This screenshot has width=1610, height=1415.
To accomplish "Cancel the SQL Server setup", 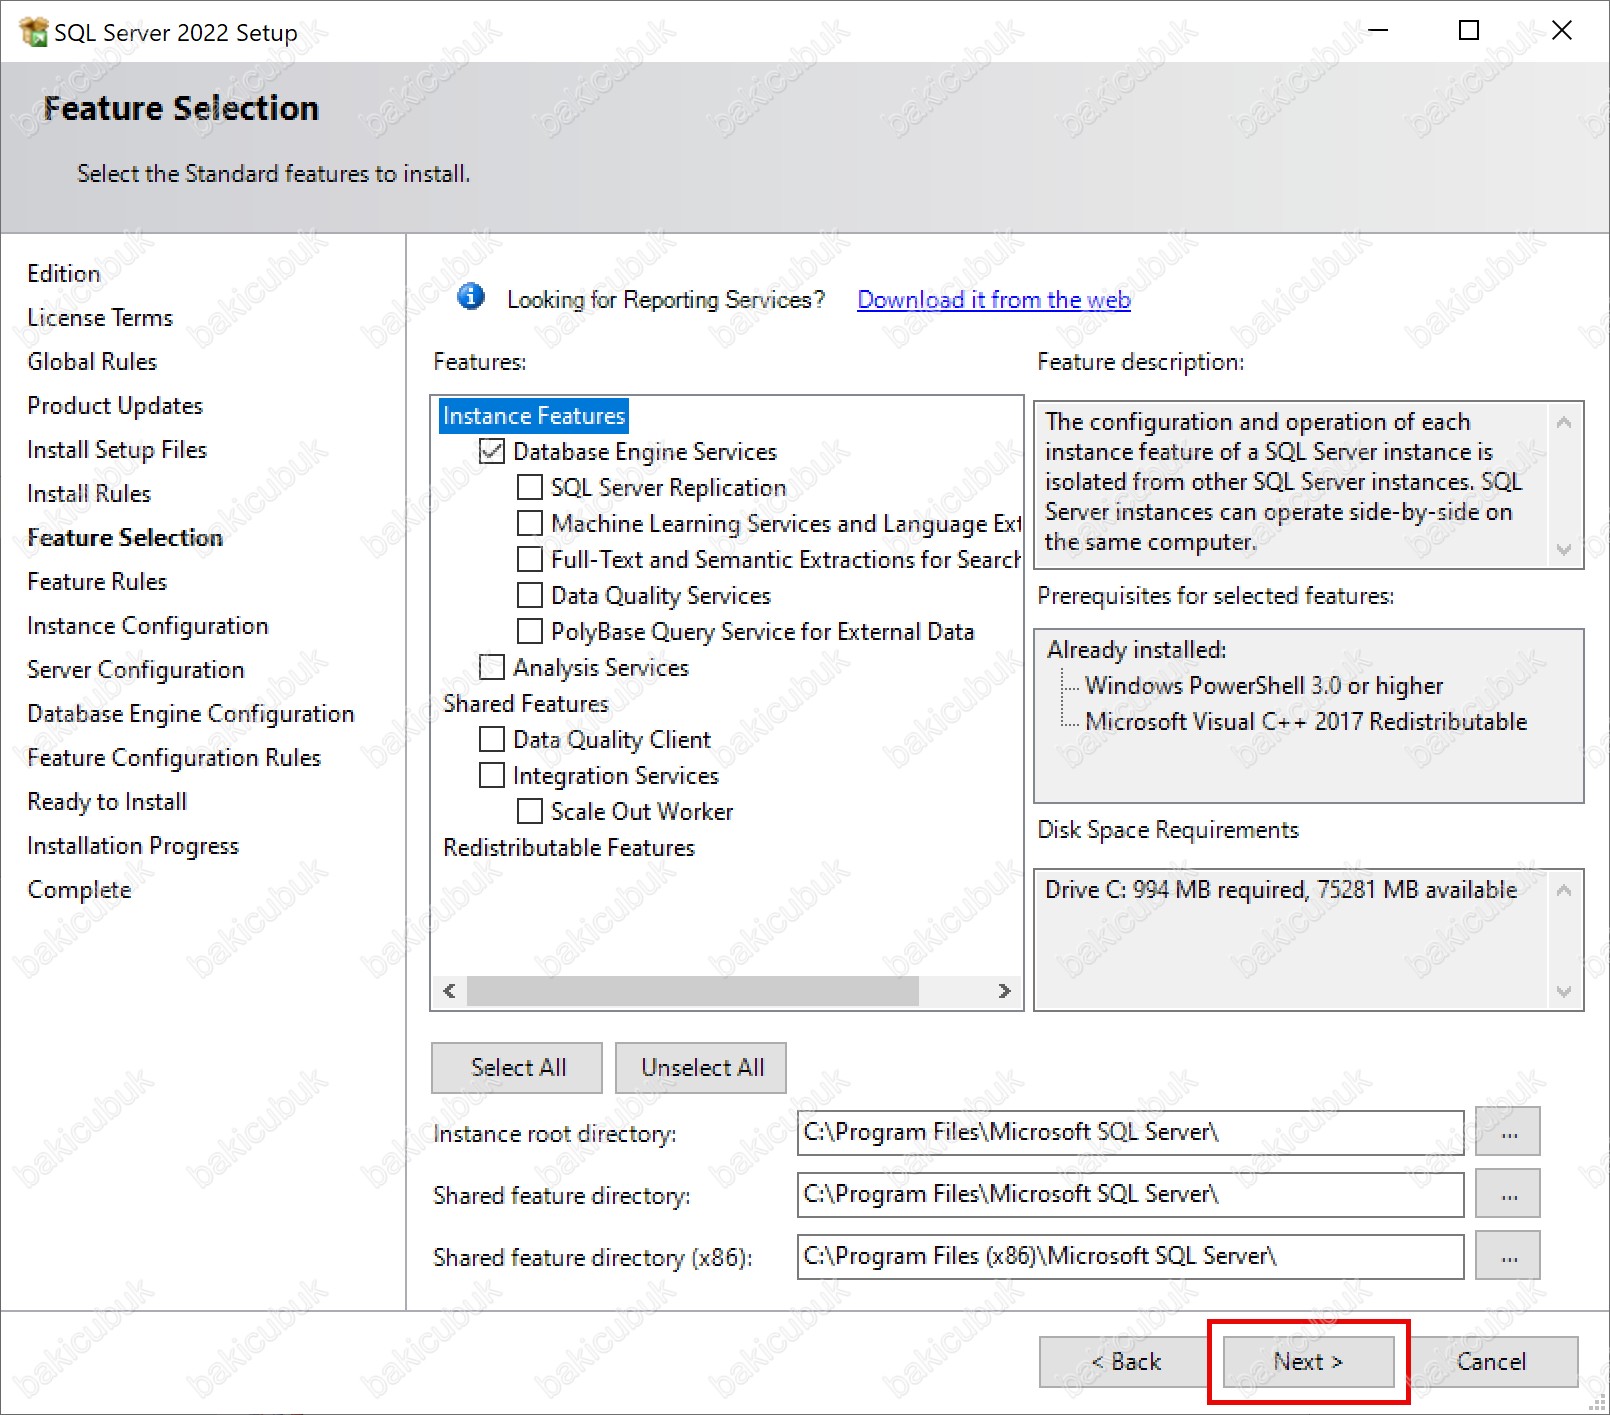I will coord(1491,1362).
